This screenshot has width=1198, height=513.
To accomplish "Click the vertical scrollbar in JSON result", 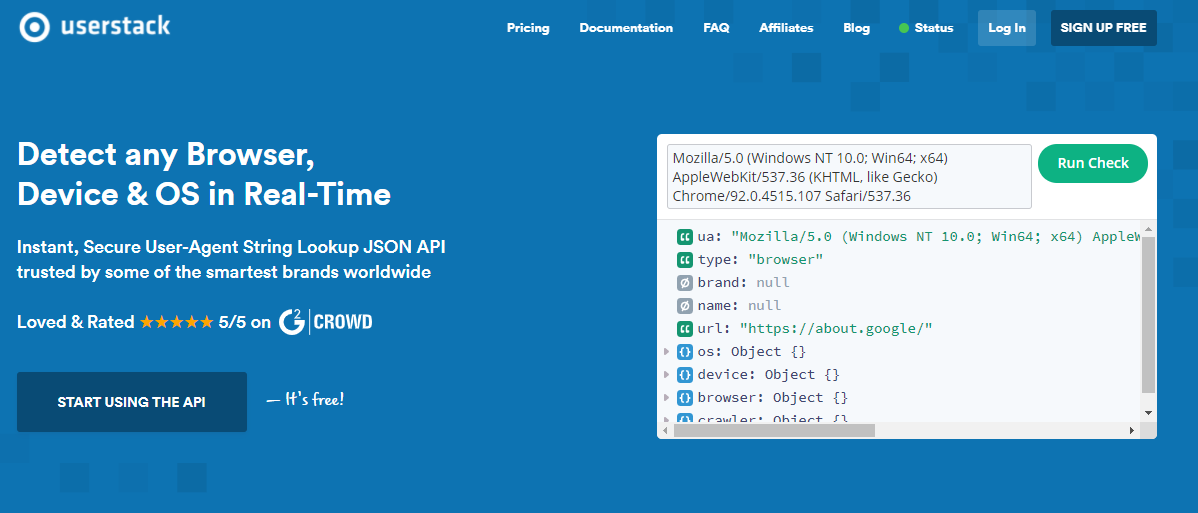I will coord(1148,313).
